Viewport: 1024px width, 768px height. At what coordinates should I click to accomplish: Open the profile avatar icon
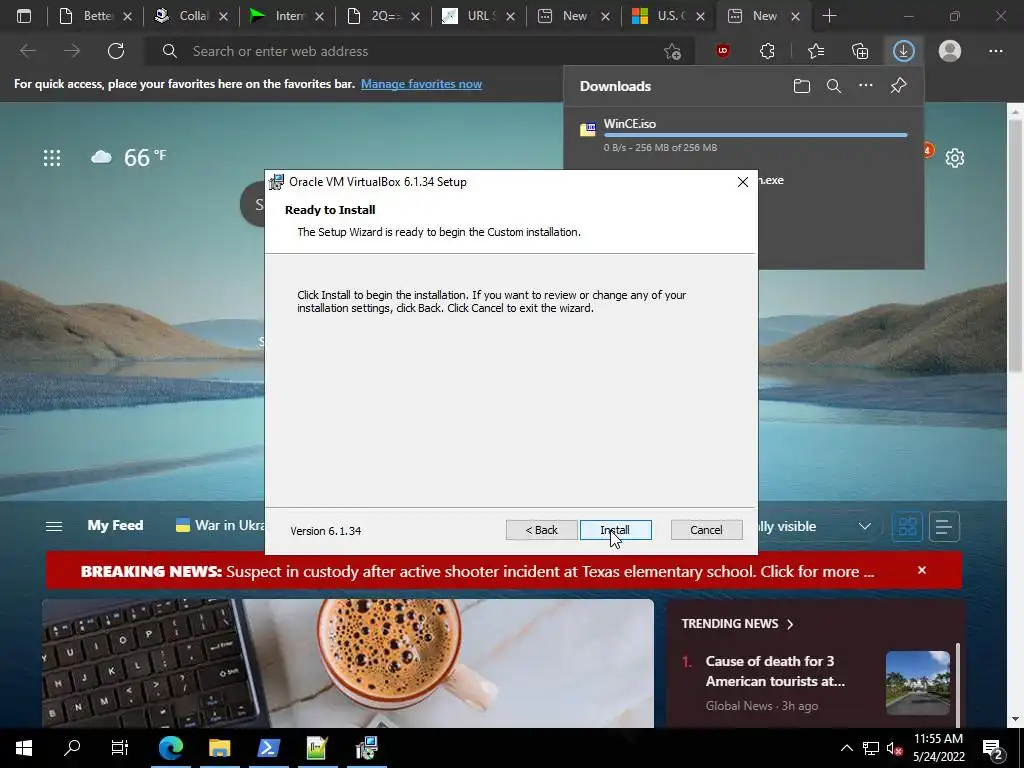click(x=950, y=51)
